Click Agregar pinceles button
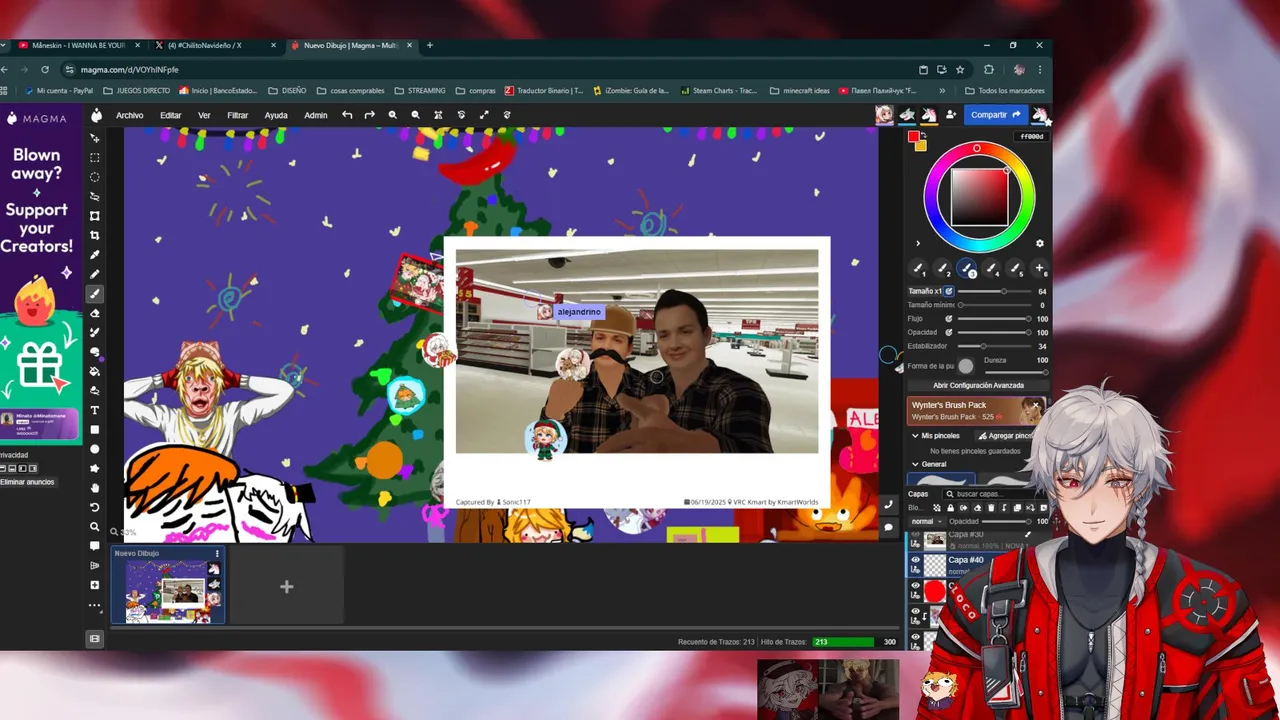 pyautogui.click(x=1005, y=436)
